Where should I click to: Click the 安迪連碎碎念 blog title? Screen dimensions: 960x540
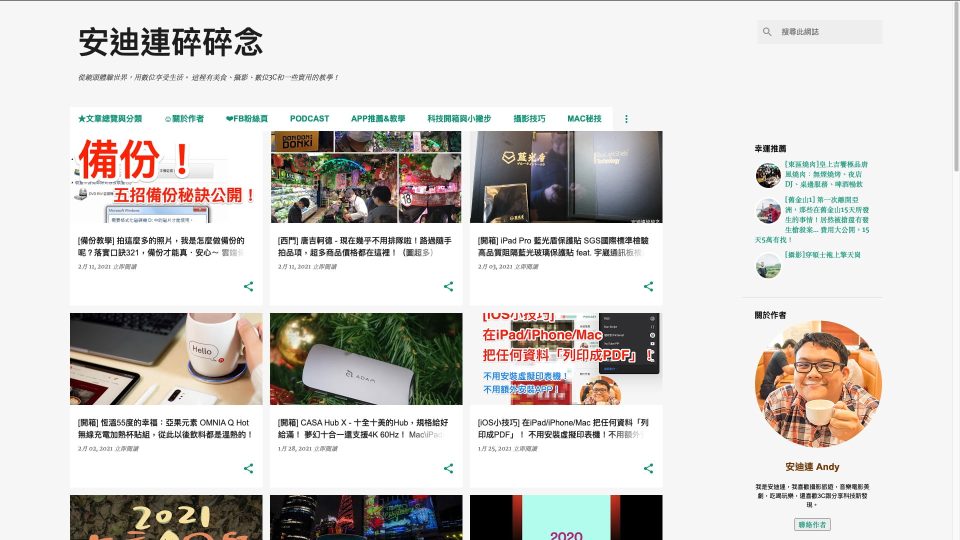(x=171, y=42)
